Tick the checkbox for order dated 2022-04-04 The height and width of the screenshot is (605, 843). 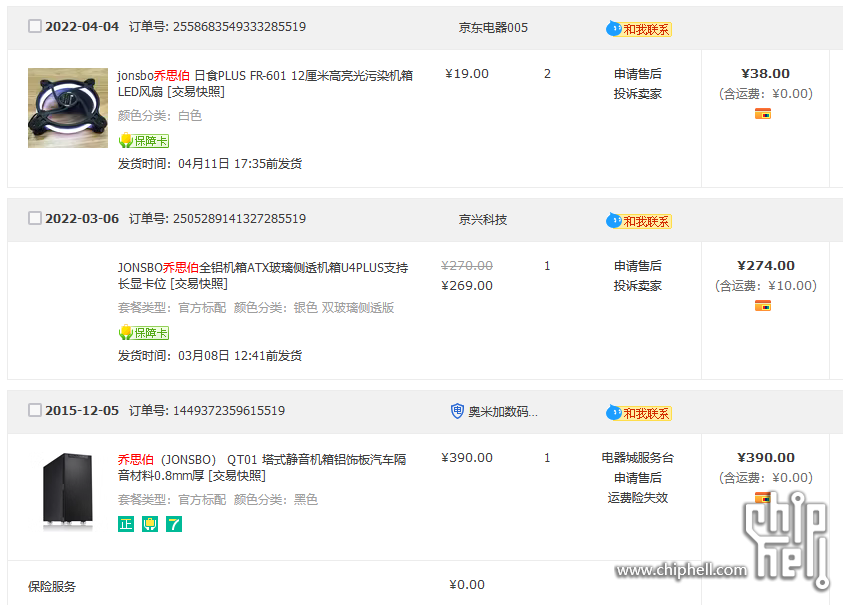[35, 26]
